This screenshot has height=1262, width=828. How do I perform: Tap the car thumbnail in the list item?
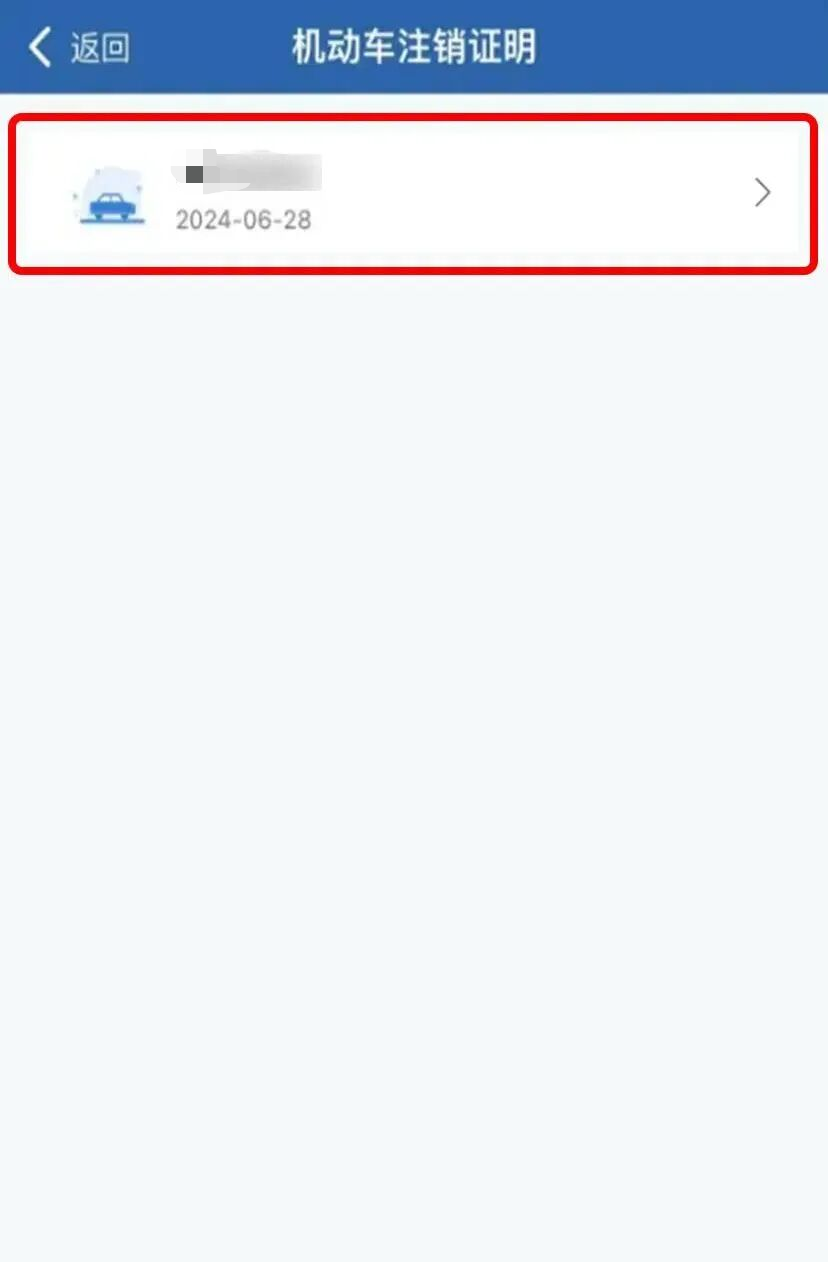110,196
